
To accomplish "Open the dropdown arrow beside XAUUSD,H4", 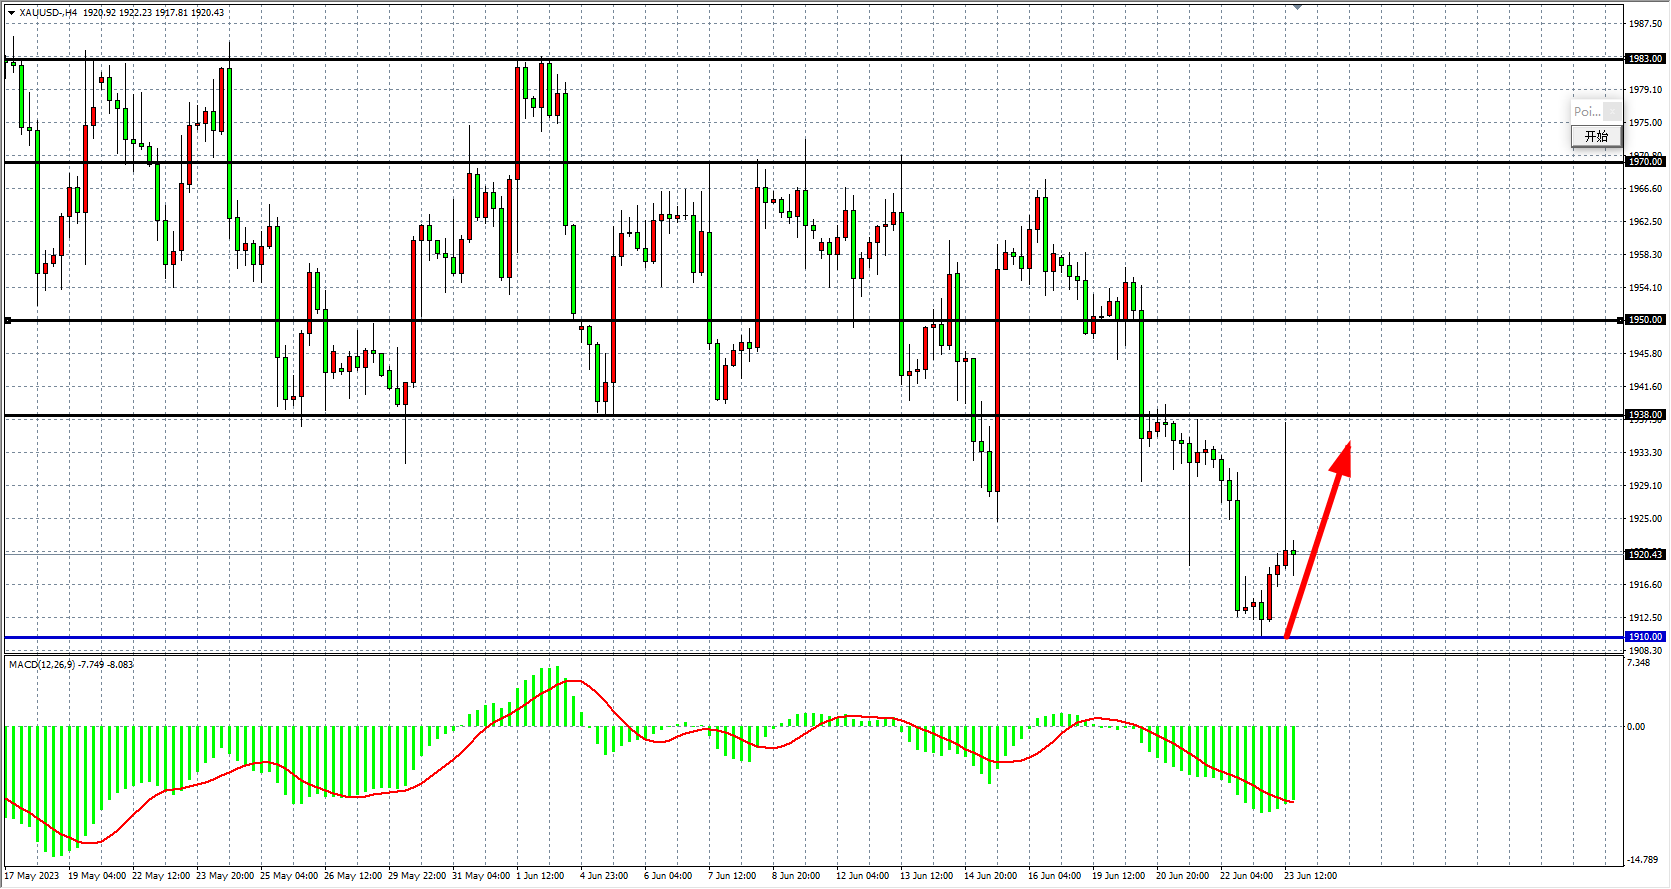I will tap(11, 13).
